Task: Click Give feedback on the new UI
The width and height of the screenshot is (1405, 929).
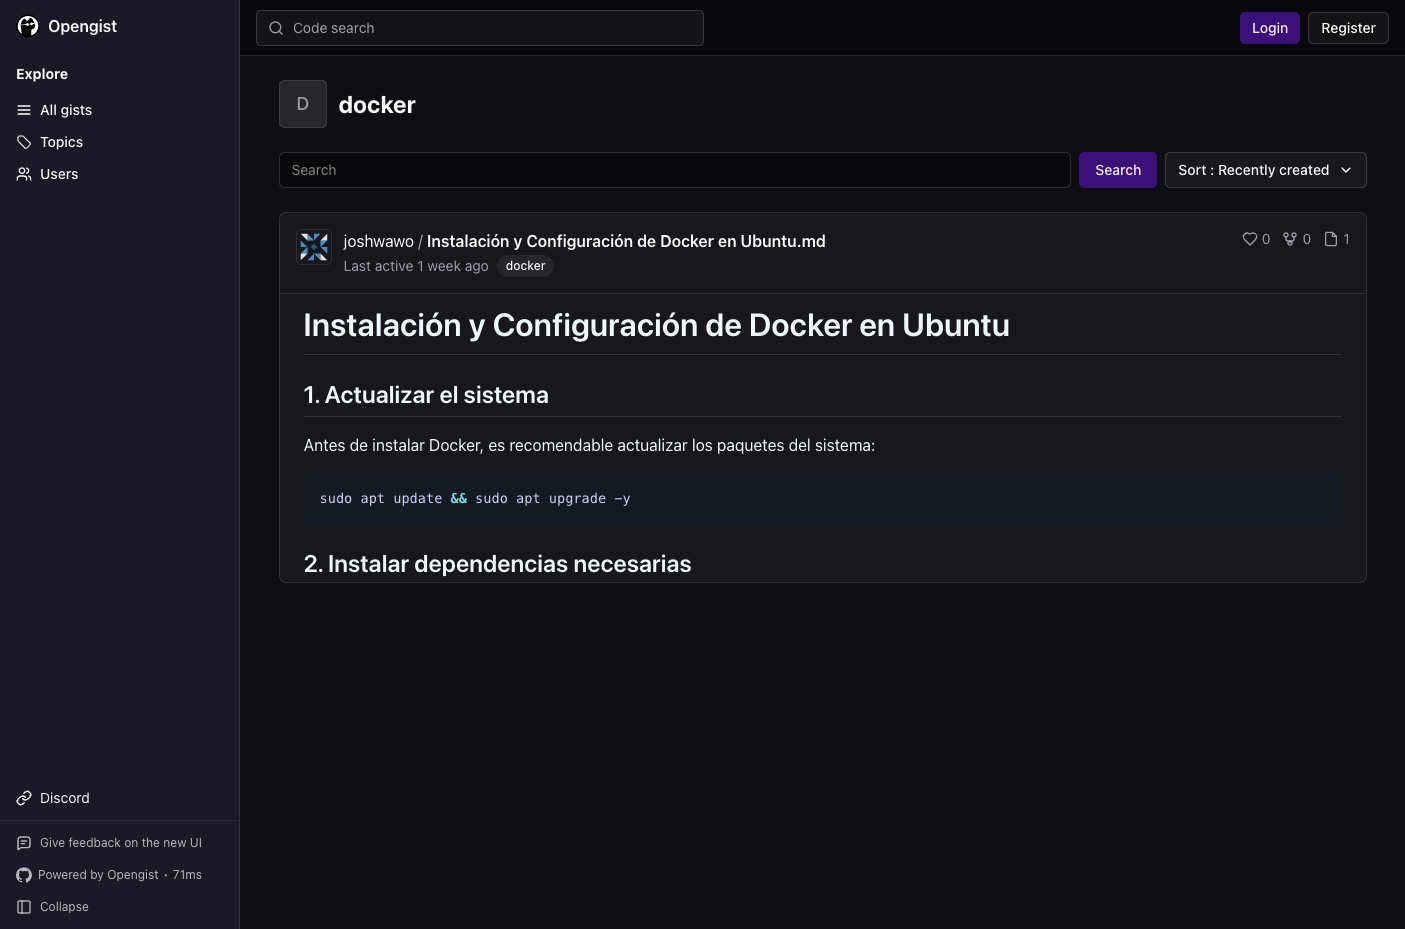Action: click(121, 843)
